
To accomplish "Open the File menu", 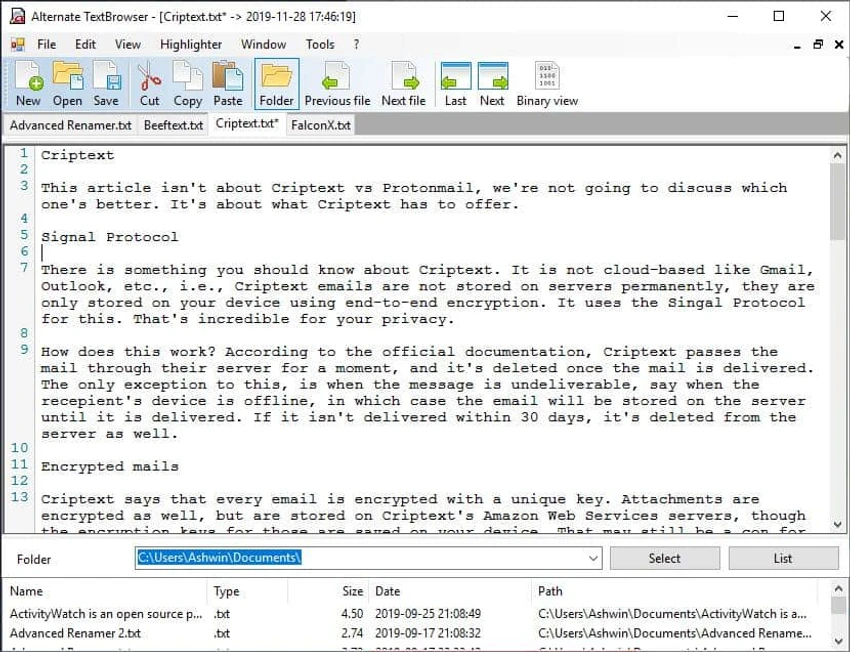I will pyautogui.click(x=47, y=44).
